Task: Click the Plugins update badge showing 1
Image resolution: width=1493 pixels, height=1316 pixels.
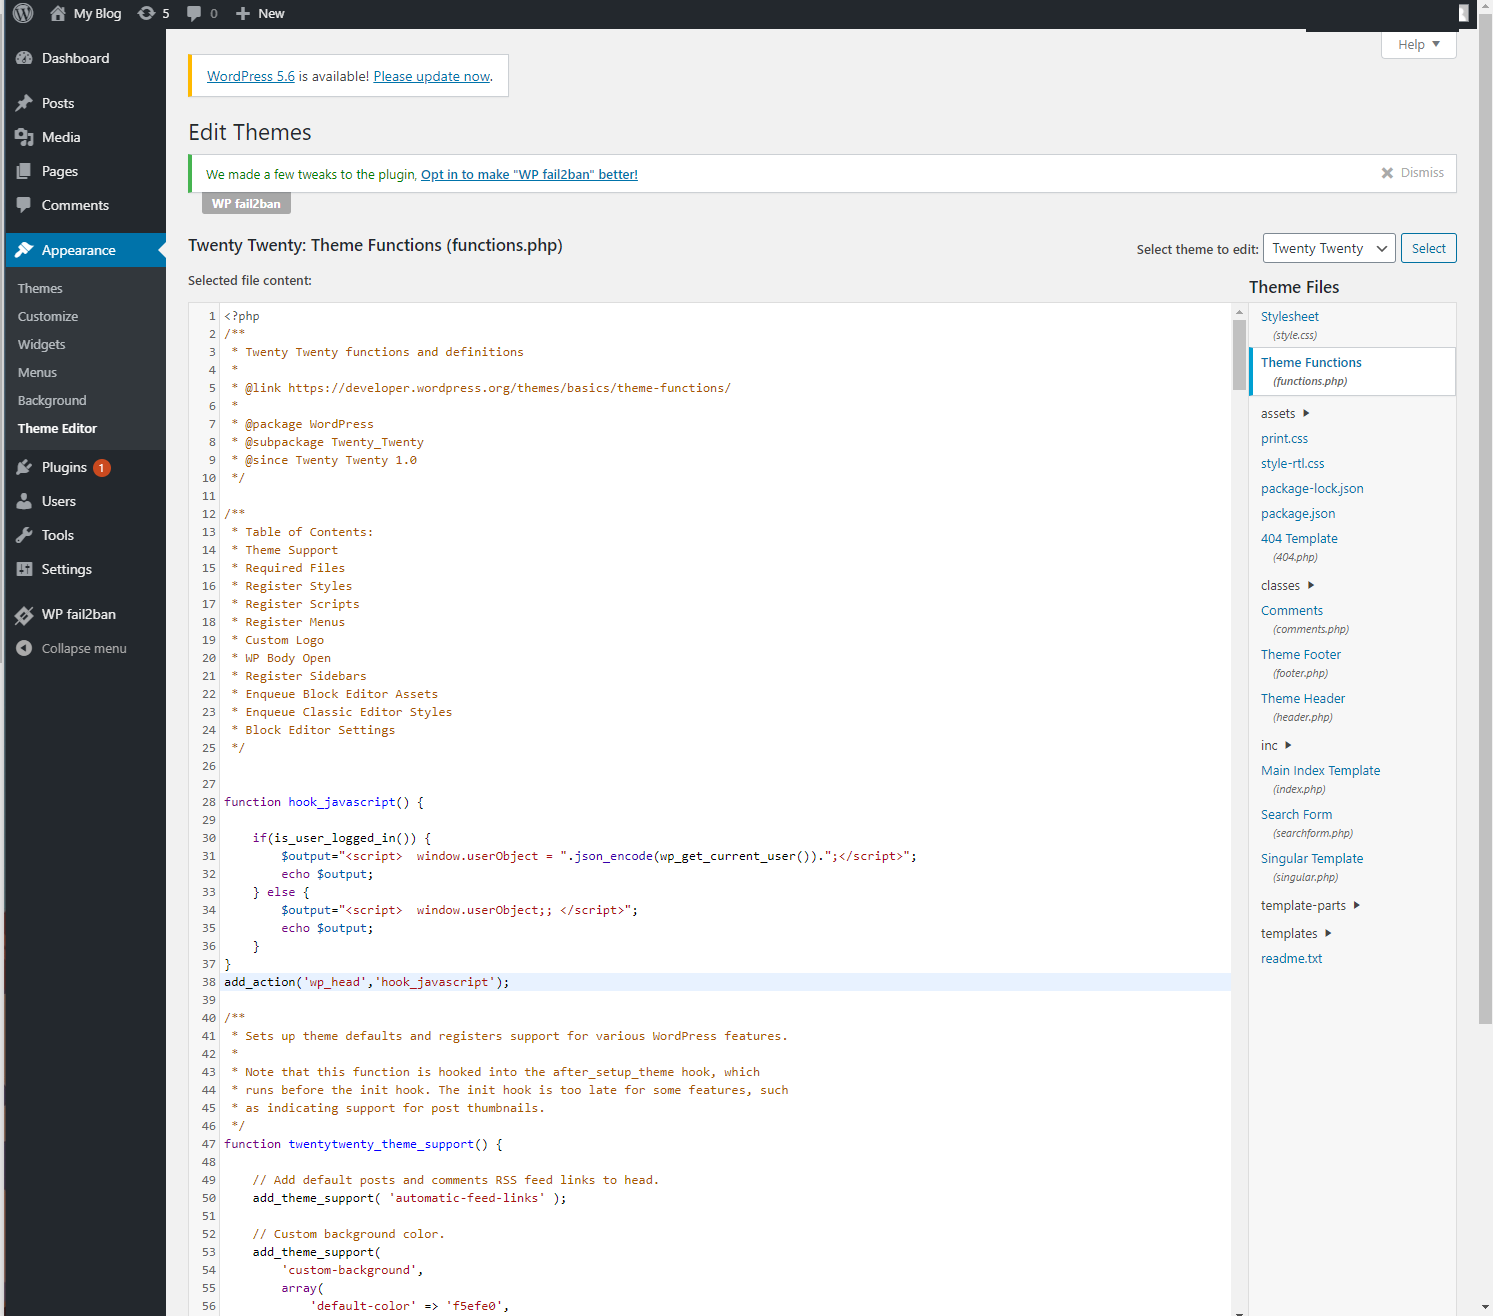Action: point(101,467)
